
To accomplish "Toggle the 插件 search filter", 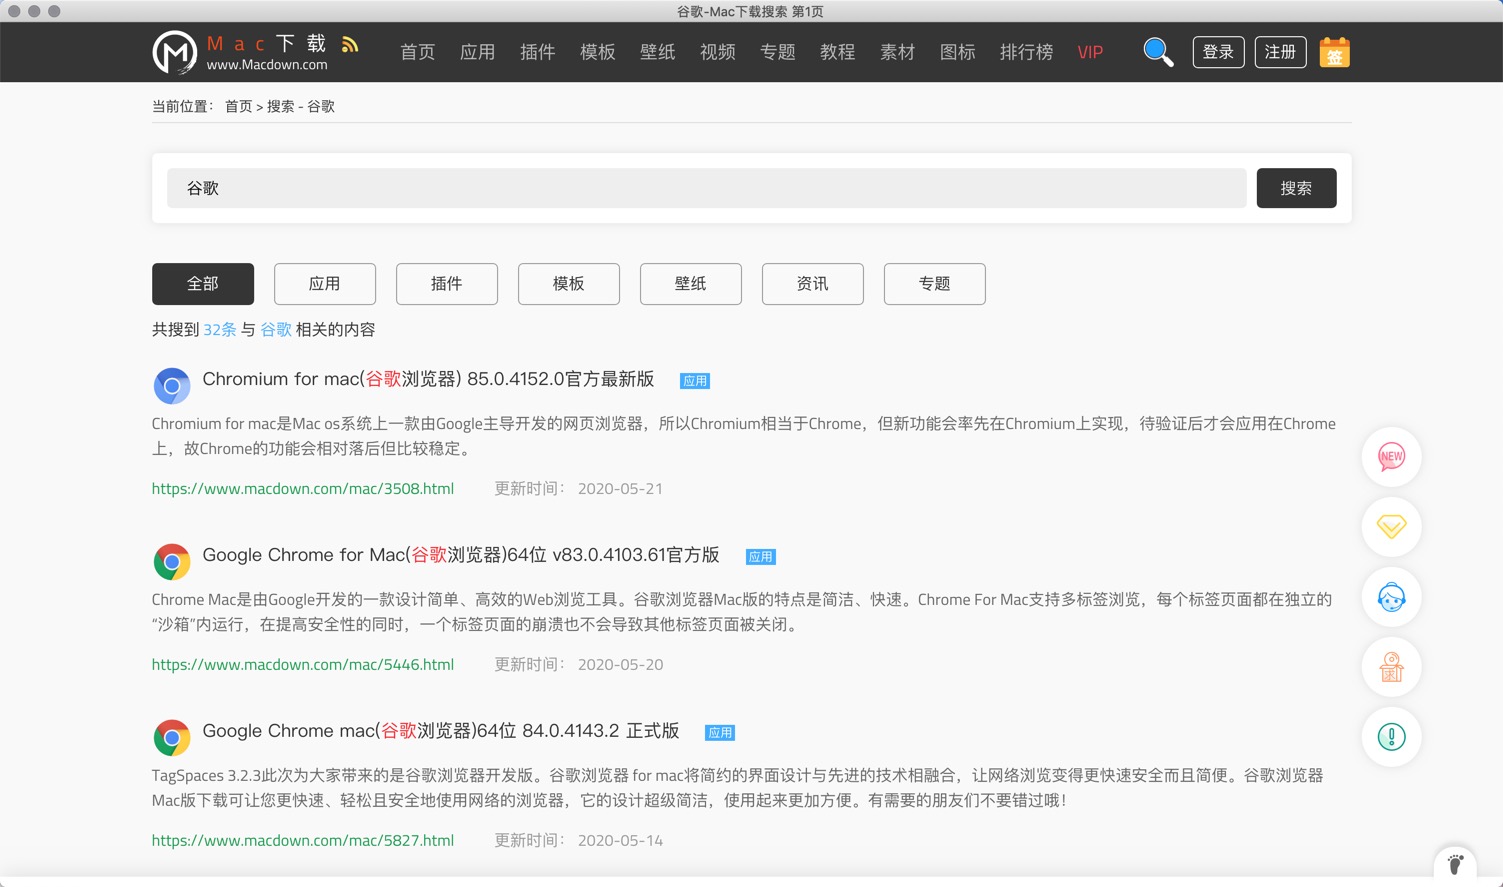I will click(446, 284).
